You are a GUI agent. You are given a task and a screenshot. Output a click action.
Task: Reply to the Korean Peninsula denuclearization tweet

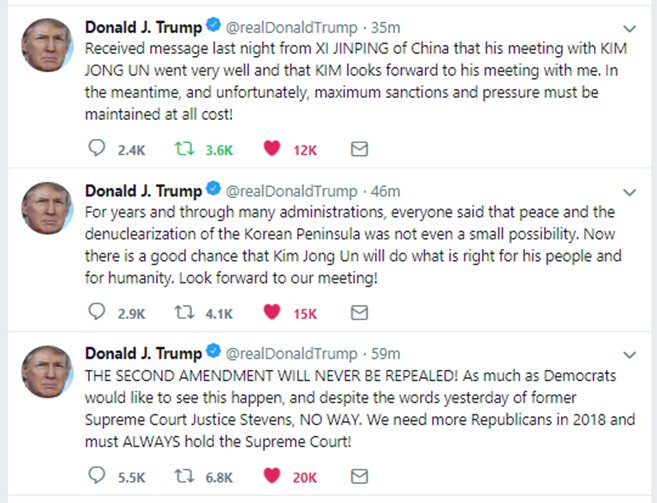tap(97, 312)
